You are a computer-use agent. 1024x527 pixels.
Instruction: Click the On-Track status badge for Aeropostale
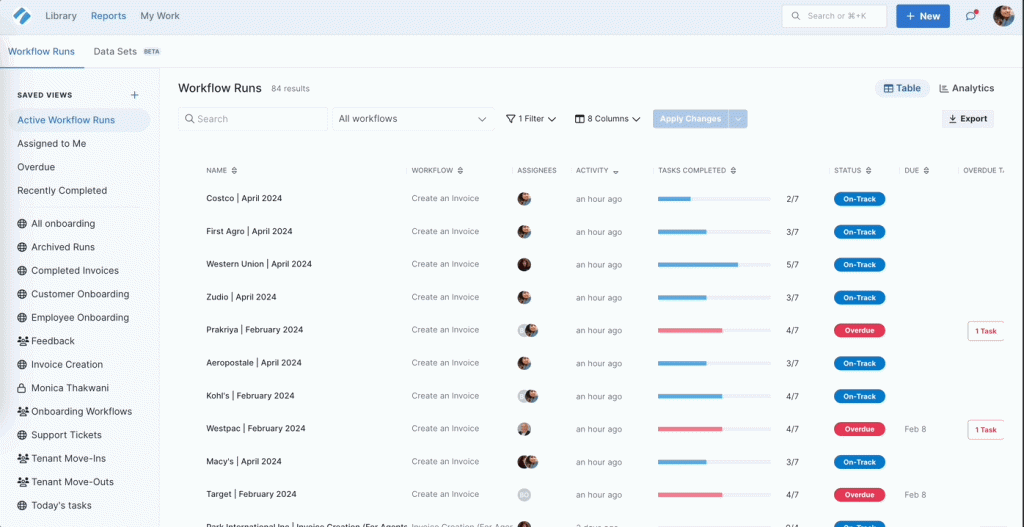(859, 364)
